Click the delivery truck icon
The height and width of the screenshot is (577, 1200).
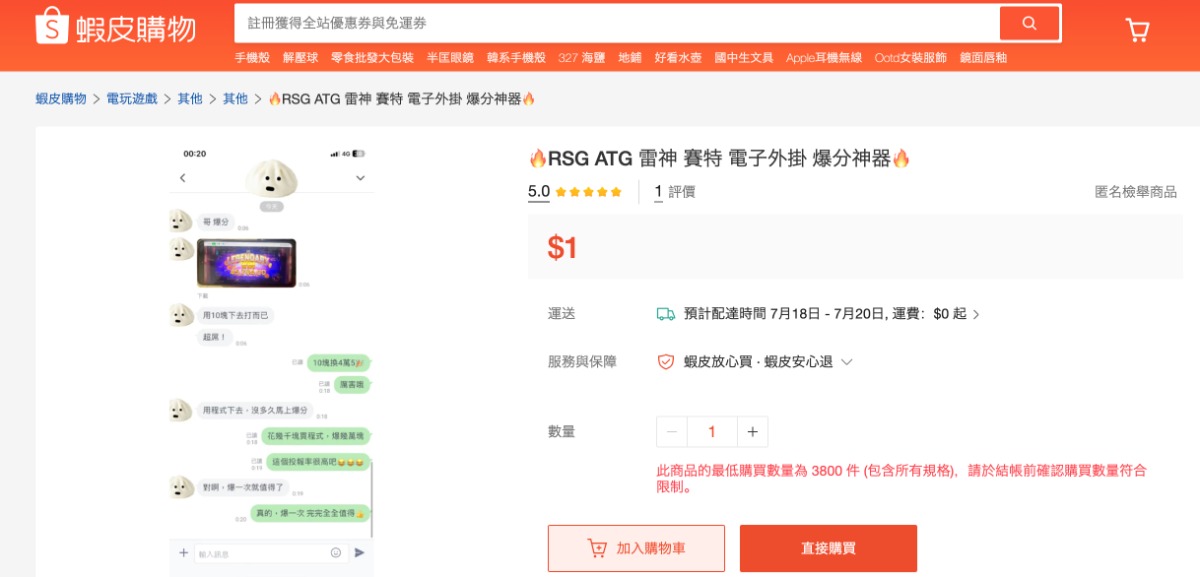pyautogui.click(x=665, y=314)
